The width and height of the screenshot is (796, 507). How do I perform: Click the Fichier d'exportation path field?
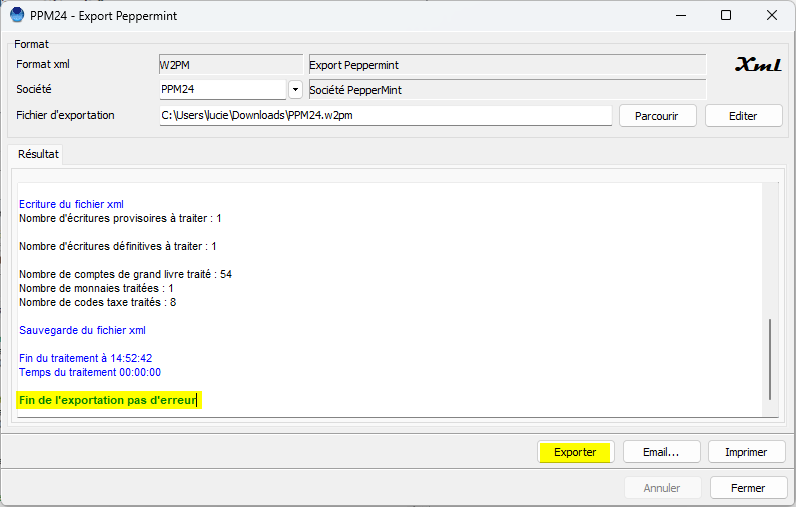(385, 115)
